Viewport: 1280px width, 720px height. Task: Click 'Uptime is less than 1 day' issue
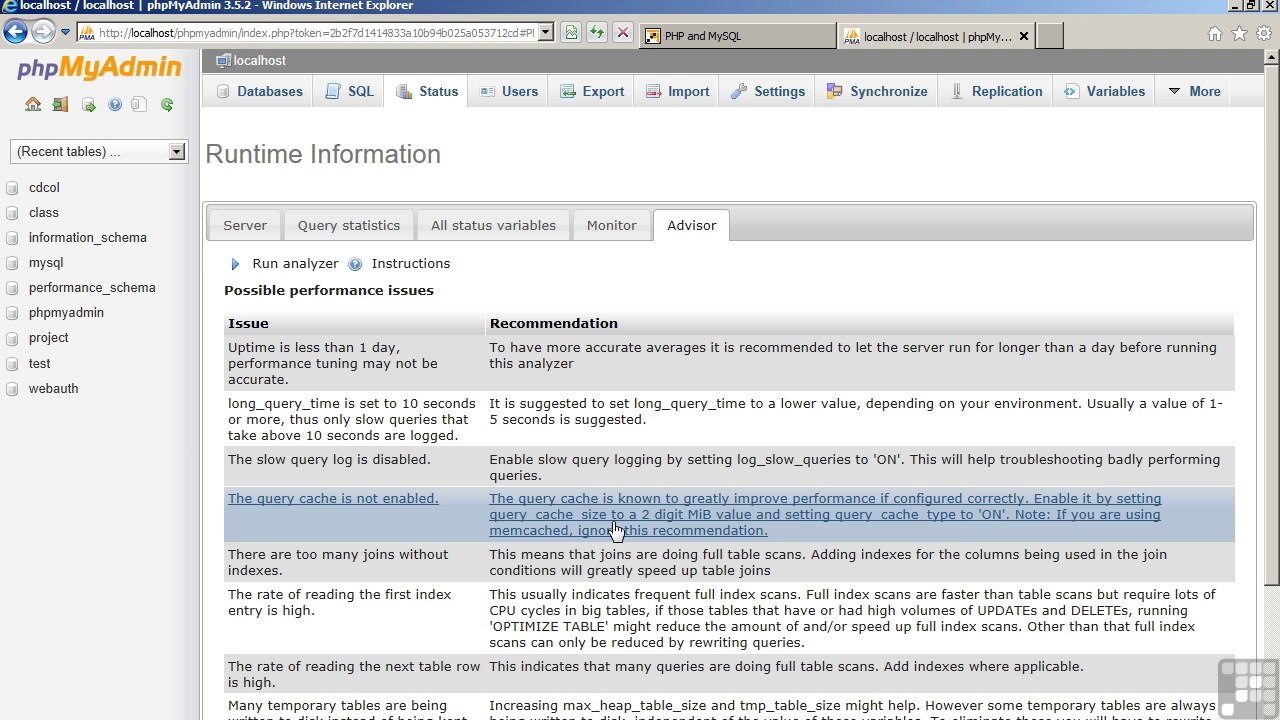tap(332, 363)
